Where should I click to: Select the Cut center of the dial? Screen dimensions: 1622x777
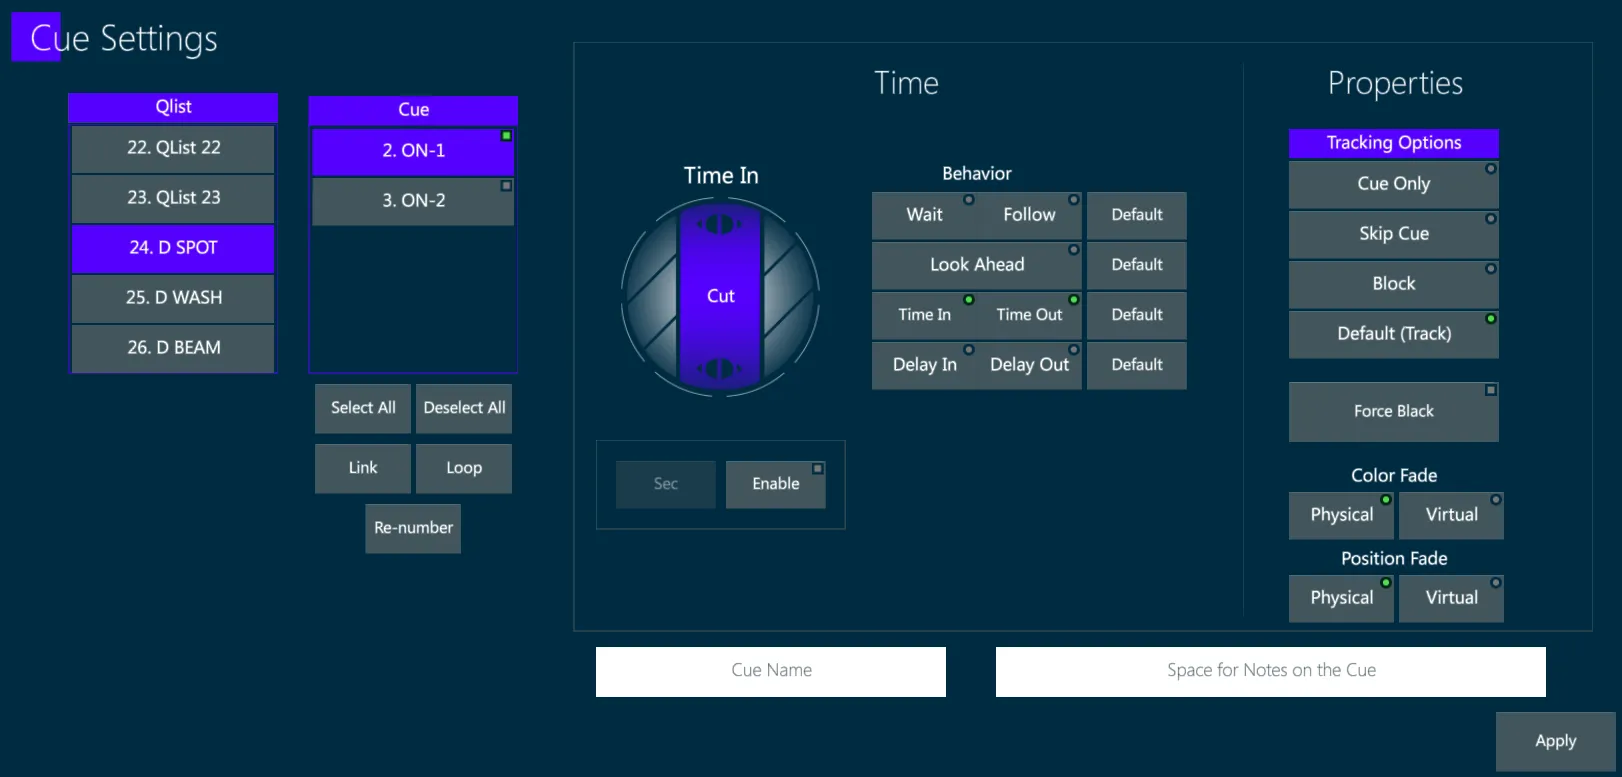click(720, 296)
